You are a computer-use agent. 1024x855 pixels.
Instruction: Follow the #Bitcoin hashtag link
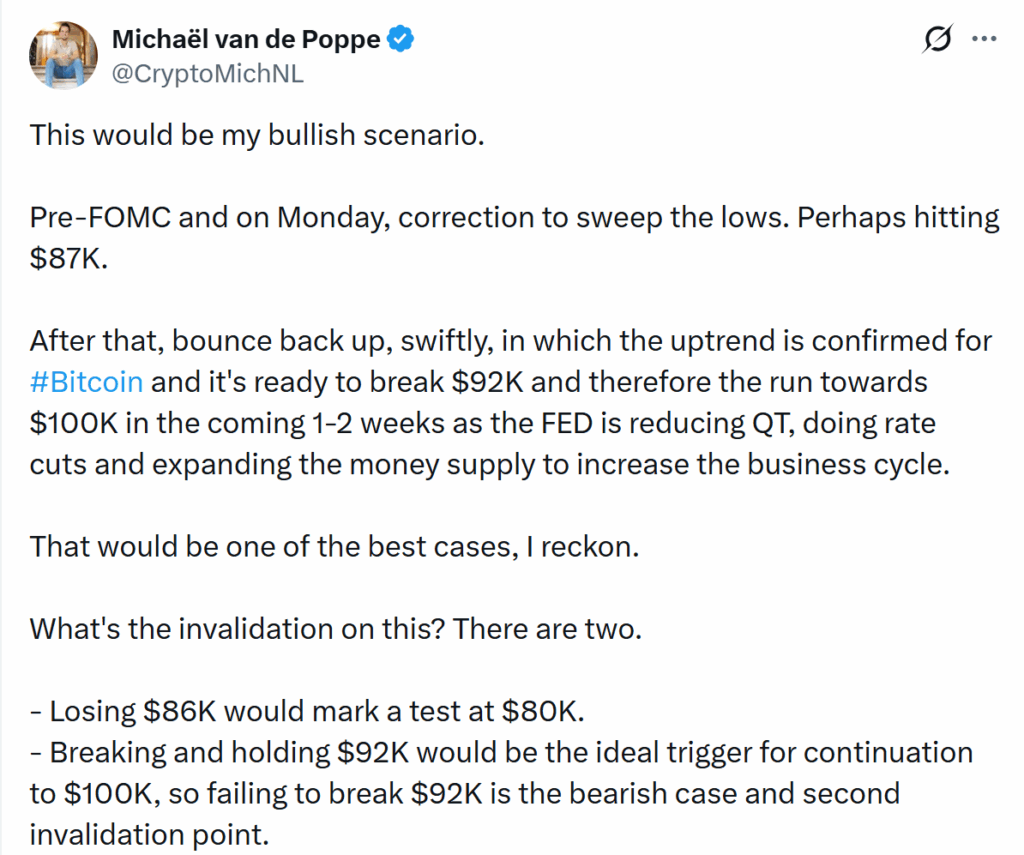(86, 382)
